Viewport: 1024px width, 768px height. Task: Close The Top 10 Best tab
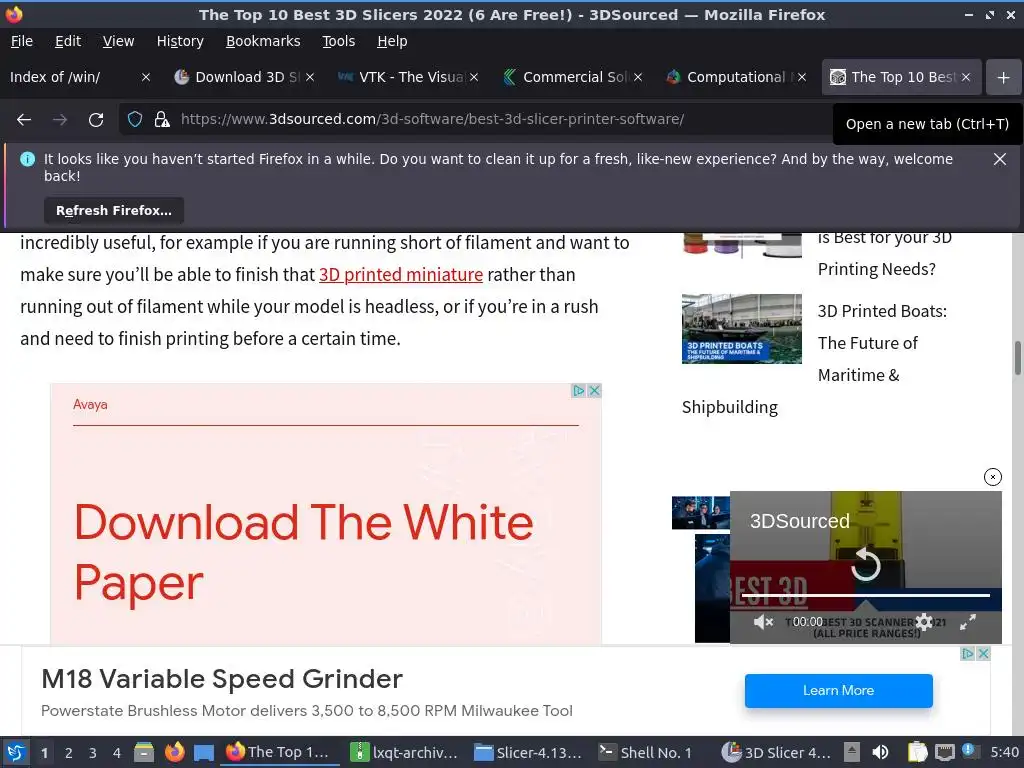click(966, 77)
